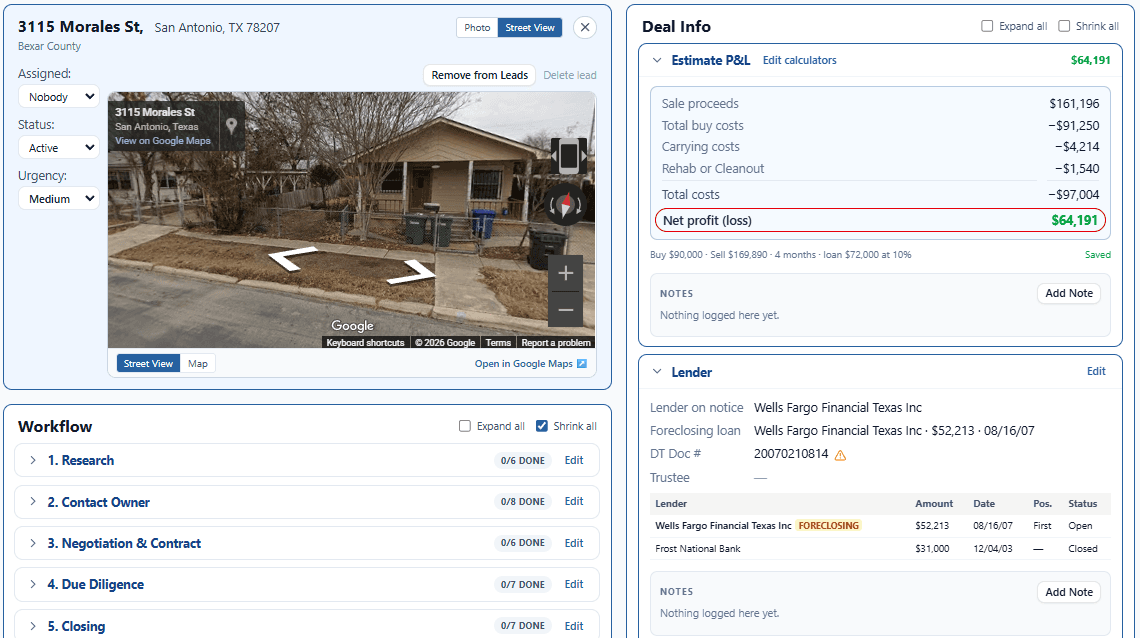
Task: Click the Bexar County label
Action: 49,46
